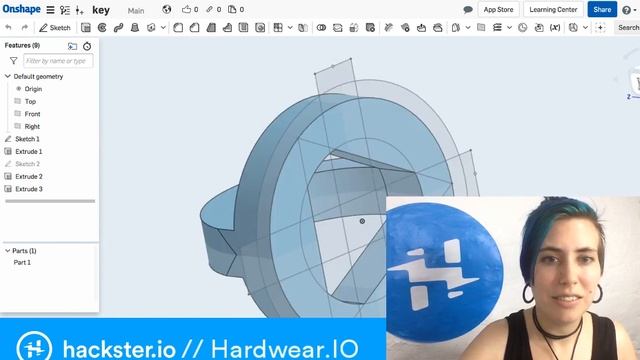Click the document name 'key'
640x360 pixels.
(101, 10)
